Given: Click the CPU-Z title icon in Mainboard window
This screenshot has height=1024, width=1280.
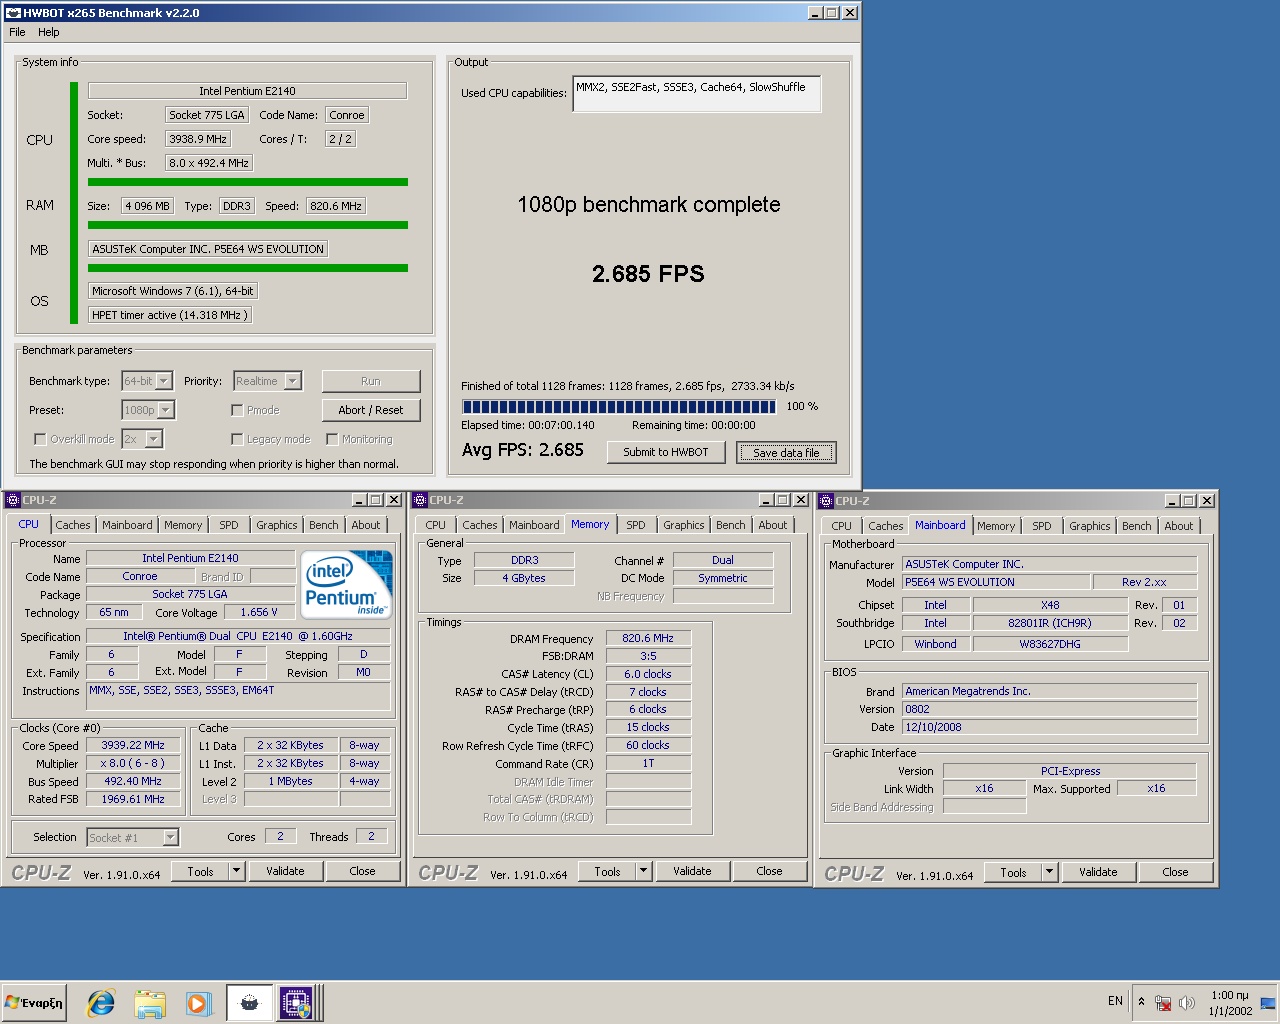Looking at the screenshot, I should coord(826,500).
